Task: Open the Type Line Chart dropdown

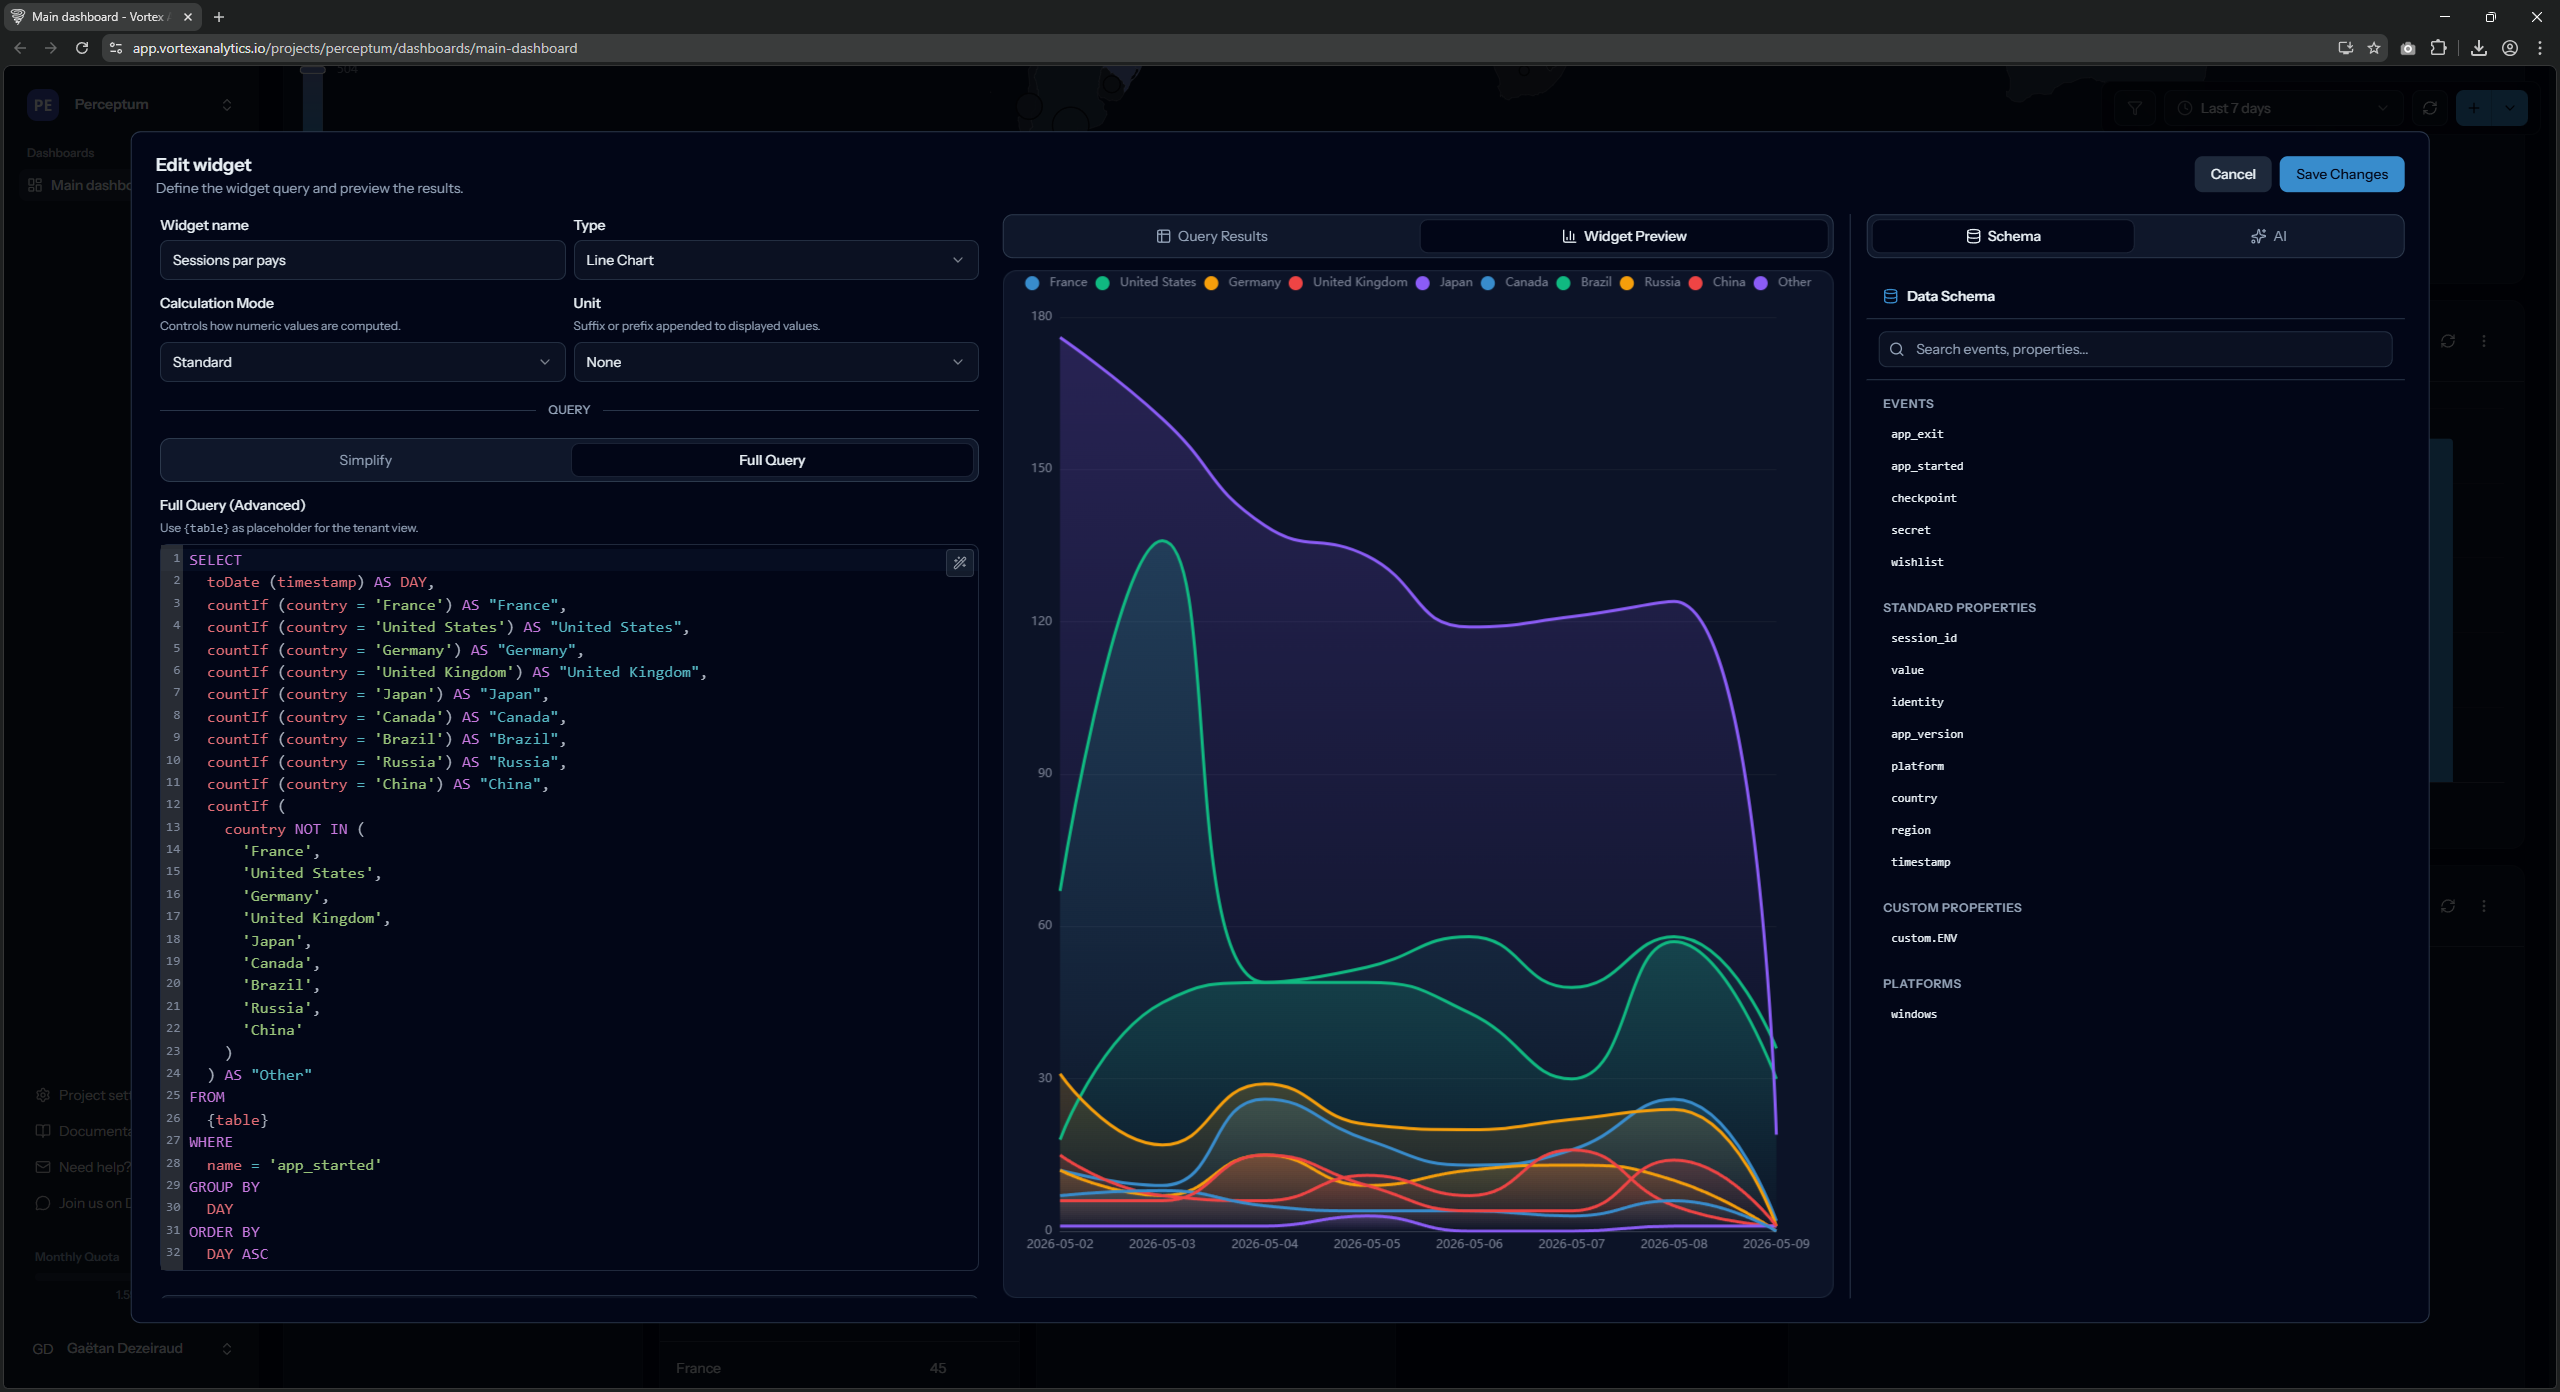Action: 775,260
